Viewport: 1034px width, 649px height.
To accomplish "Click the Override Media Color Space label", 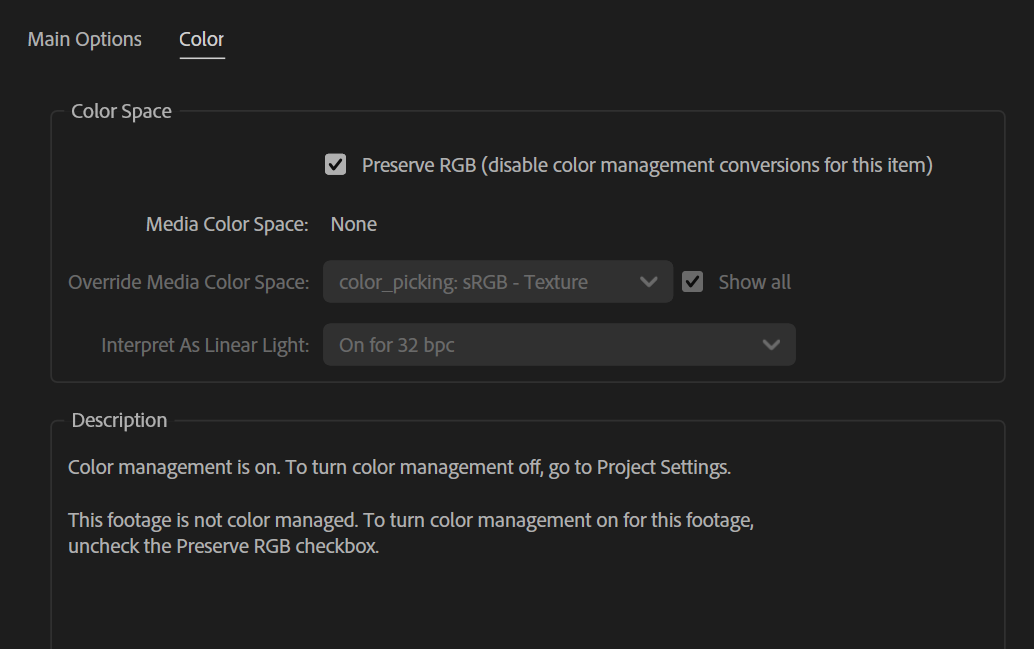I will tap(188, 282).
